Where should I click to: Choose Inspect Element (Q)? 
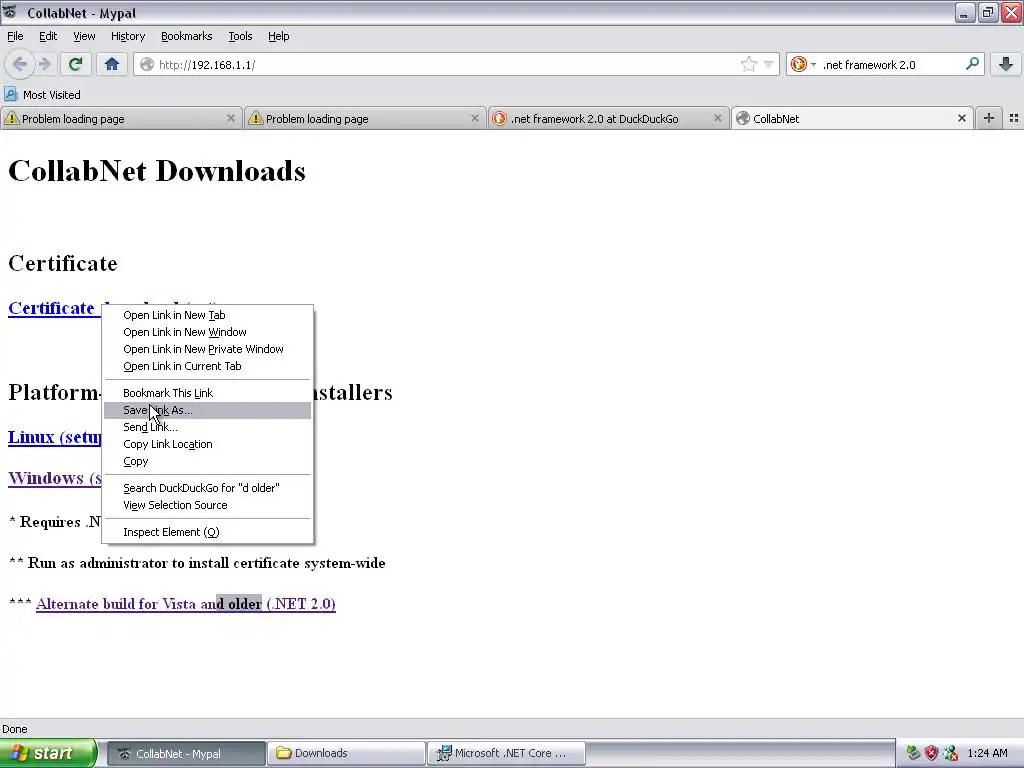(207, 532)
